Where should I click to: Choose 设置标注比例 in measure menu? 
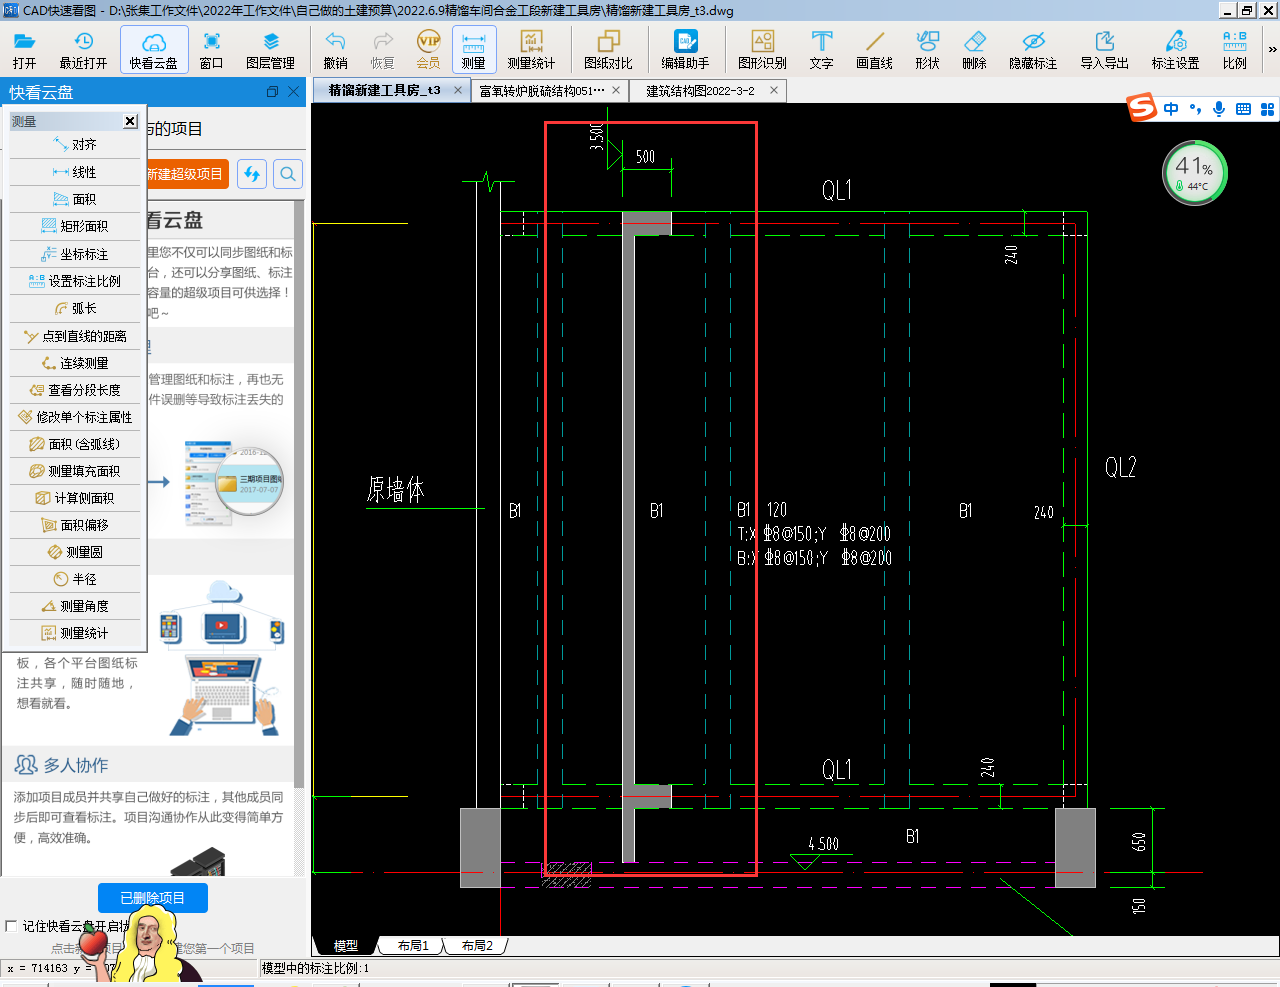pyautogui.click(x=75, y=281)
